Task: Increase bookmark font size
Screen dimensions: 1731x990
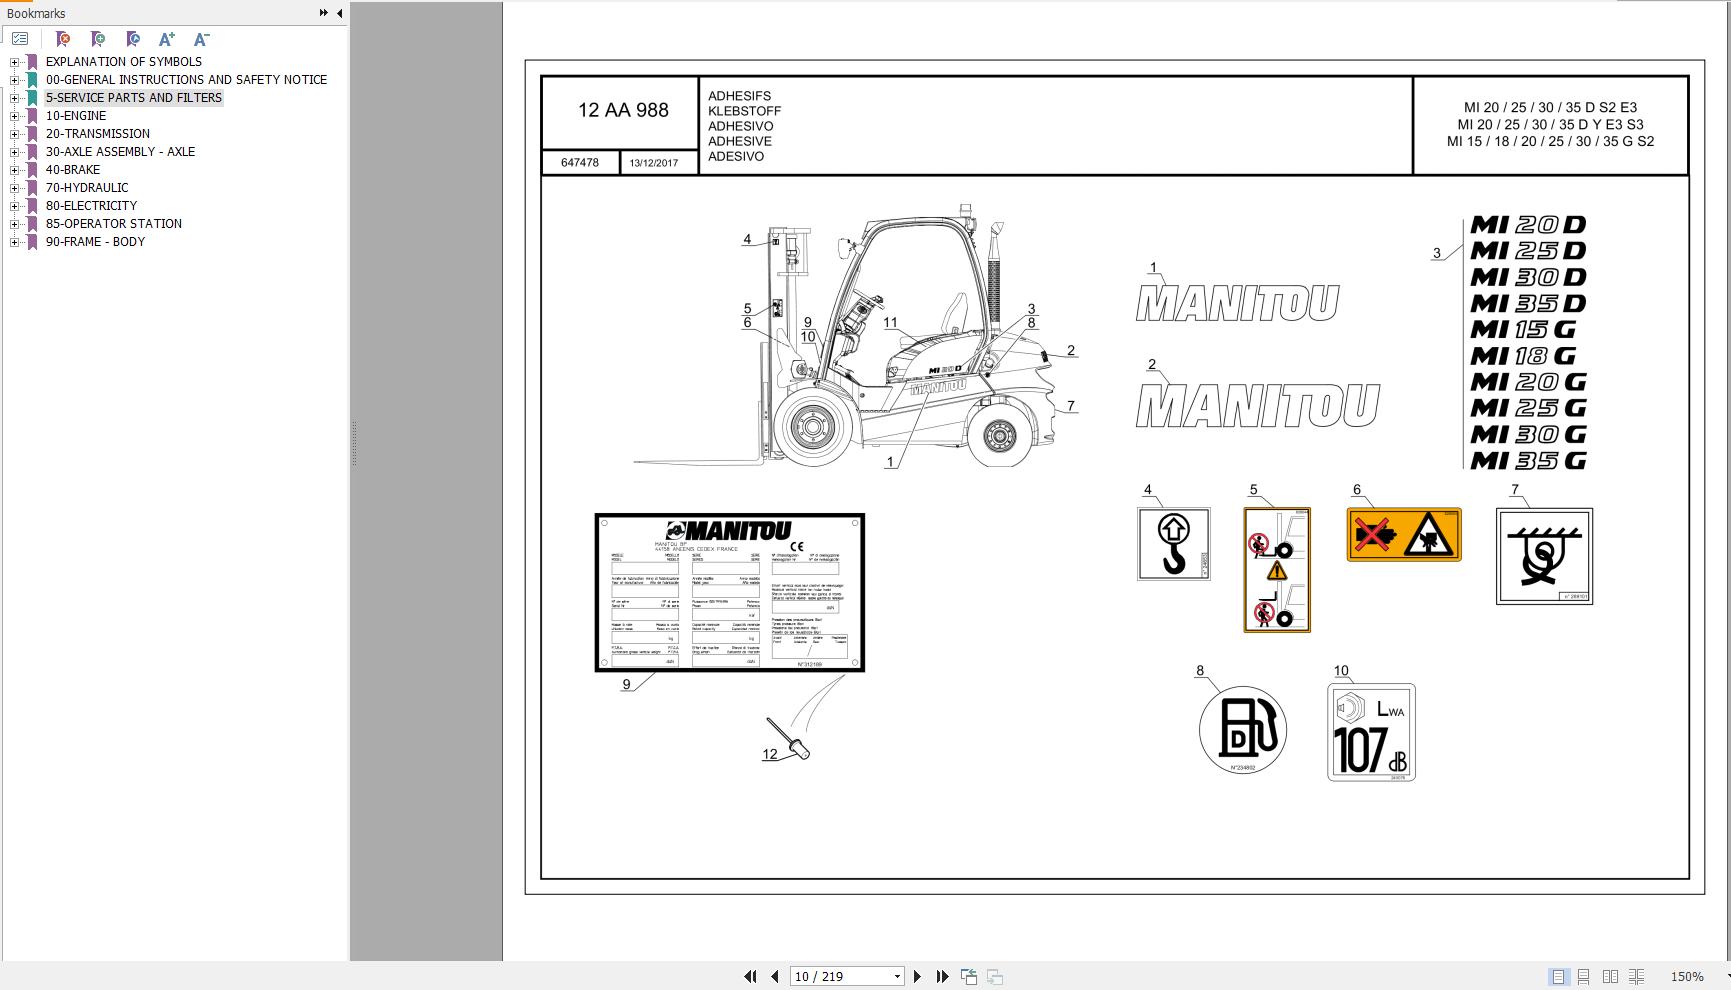Action: coord(167,39)
